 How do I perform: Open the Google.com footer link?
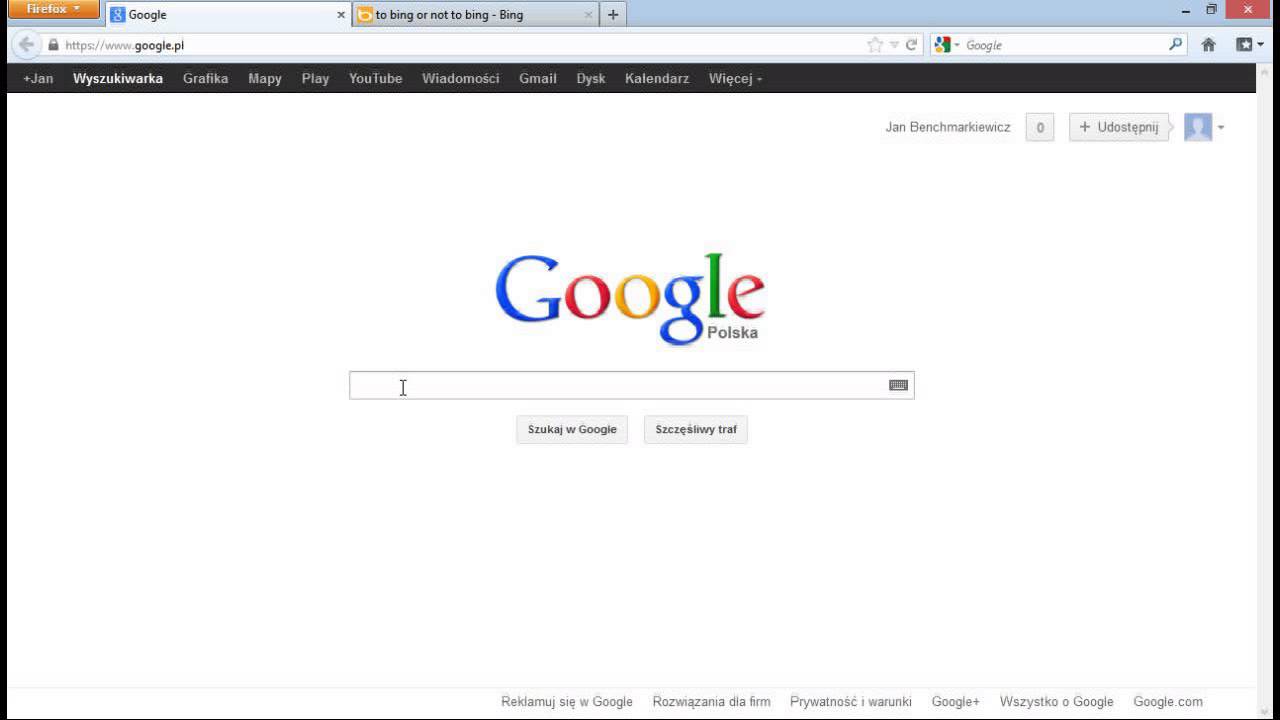[1168, 702]
